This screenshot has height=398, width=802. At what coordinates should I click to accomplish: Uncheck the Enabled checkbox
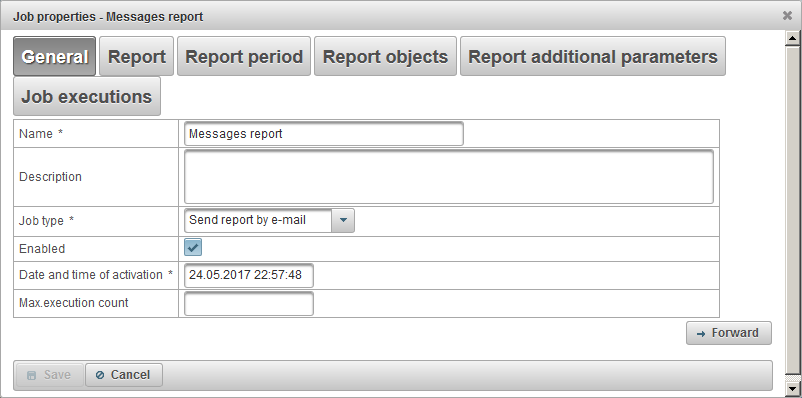(193, 248)
